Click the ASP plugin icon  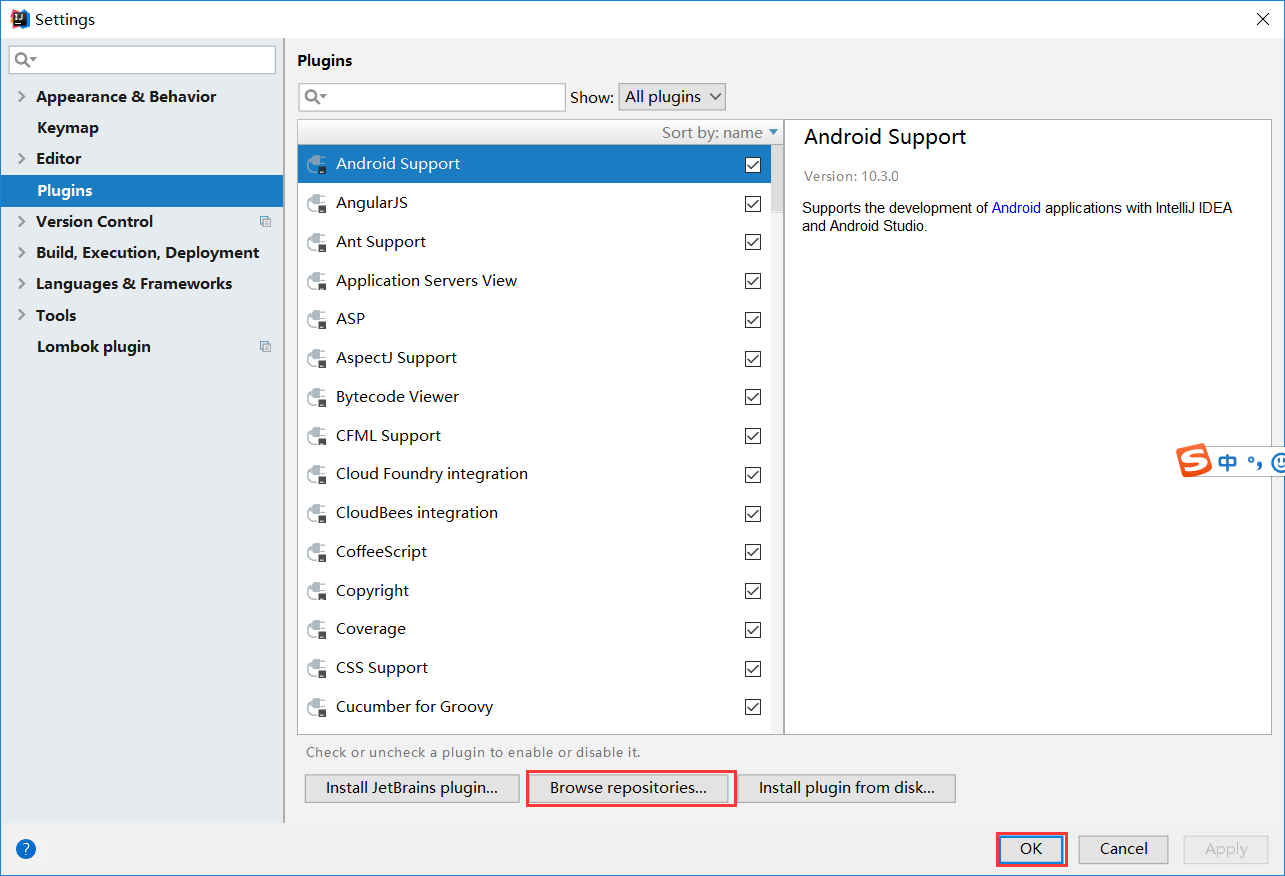pyautogui.click(x=317, y=320)
